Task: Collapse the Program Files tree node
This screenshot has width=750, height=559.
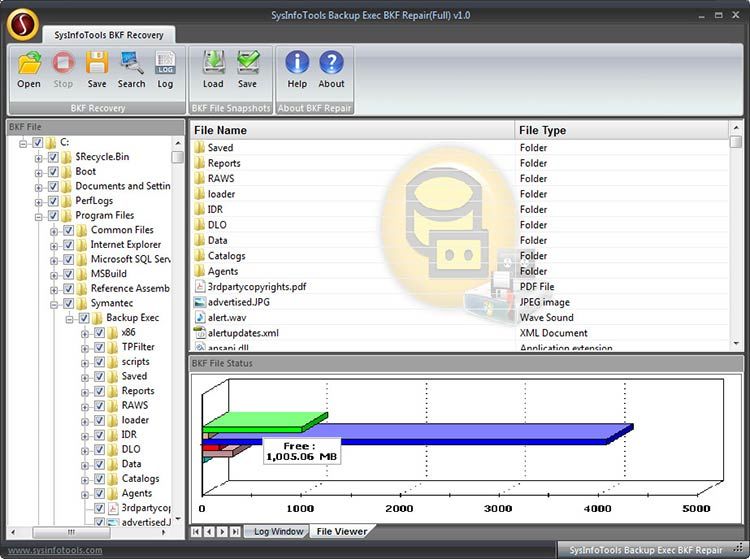Action: tap(38, 216)
